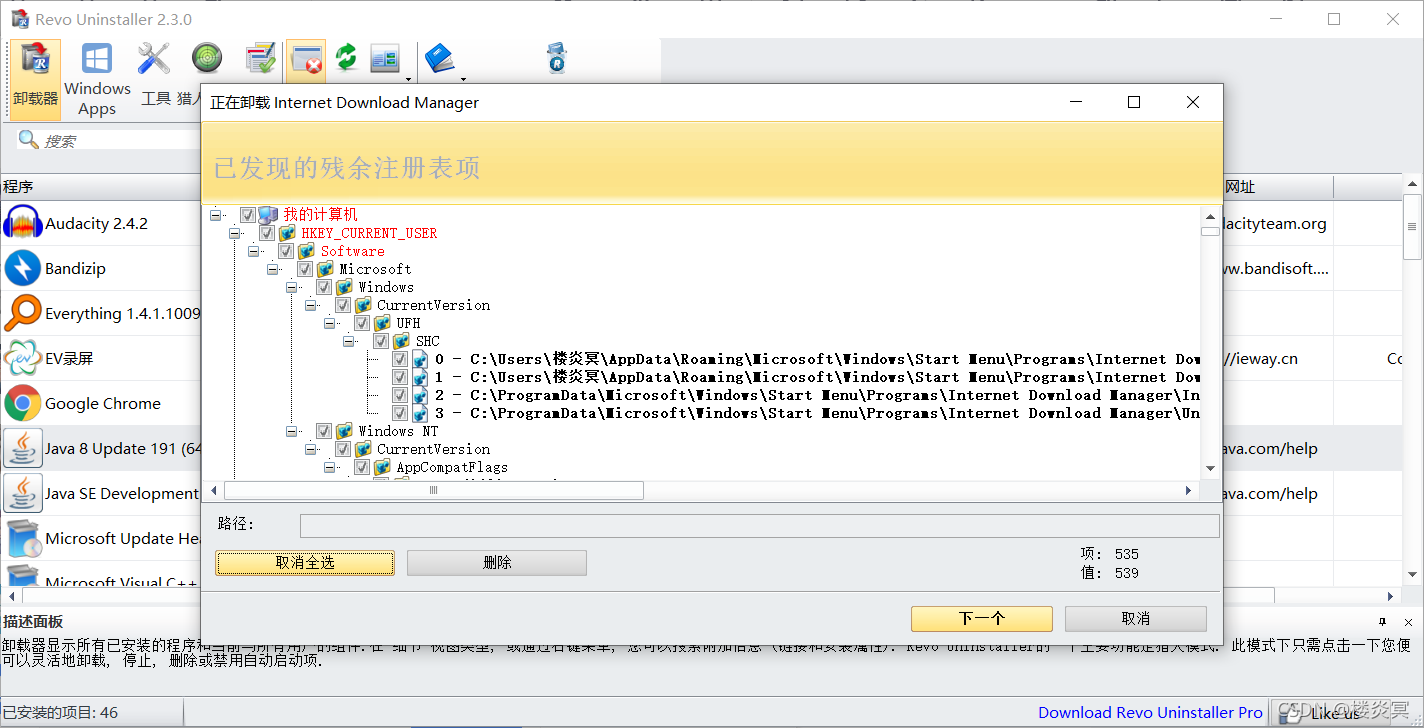Open options via the checklist toolbar icon

[x=260, y=59]
